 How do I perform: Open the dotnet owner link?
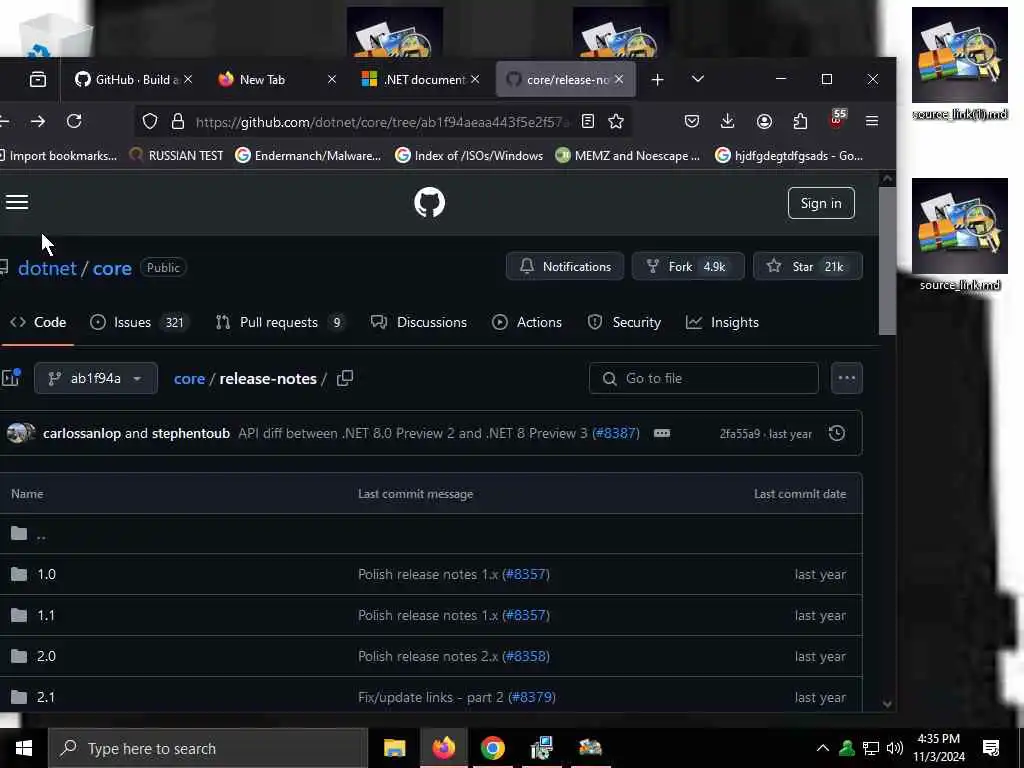47,268
